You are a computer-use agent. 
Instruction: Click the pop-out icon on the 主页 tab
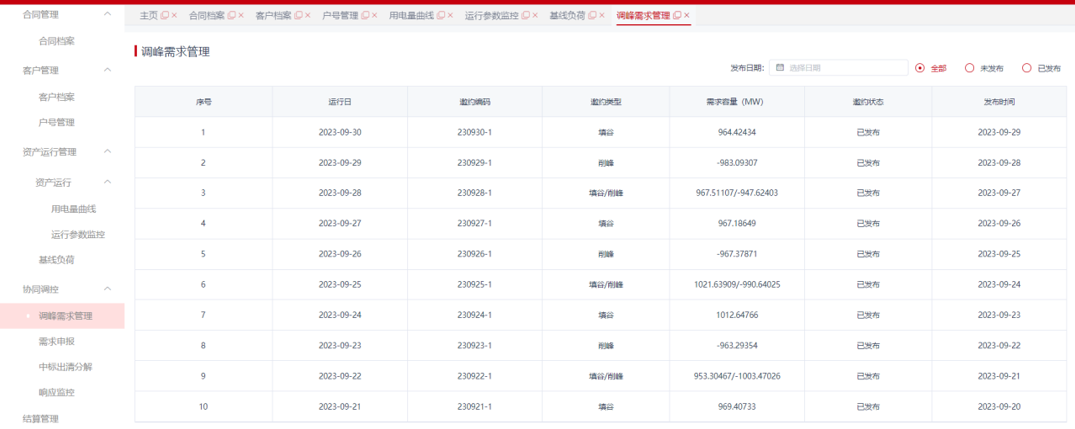pos(165,15)
